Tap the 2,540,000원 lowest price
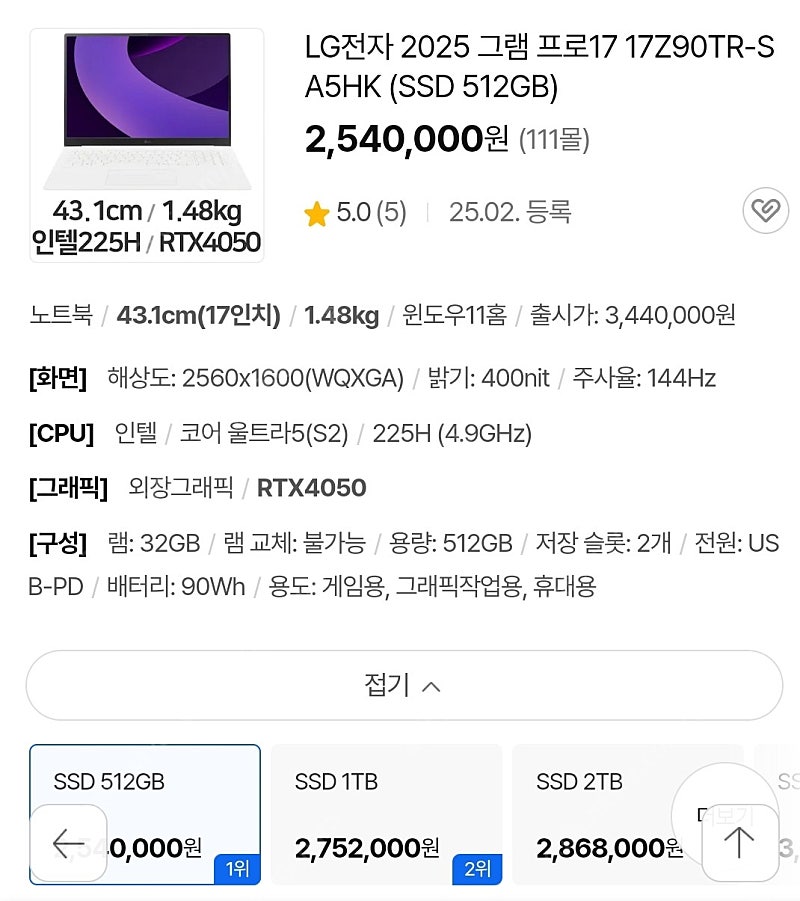The image size is (800, 901). (x=406, y=140)
